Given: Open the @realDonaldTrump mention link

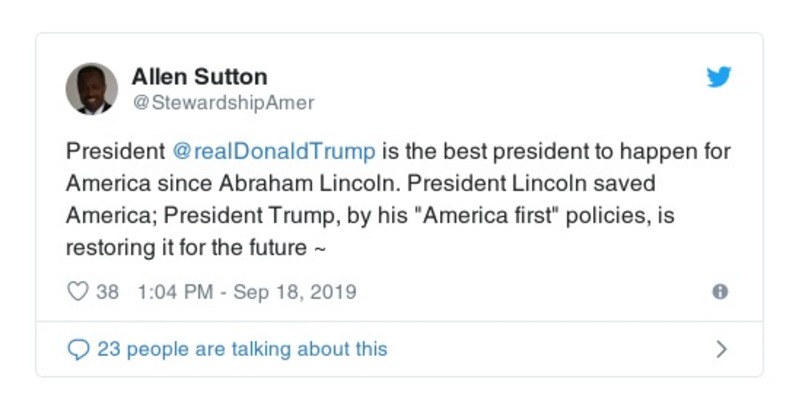Looking at the screenshot, I should point(275,152).
